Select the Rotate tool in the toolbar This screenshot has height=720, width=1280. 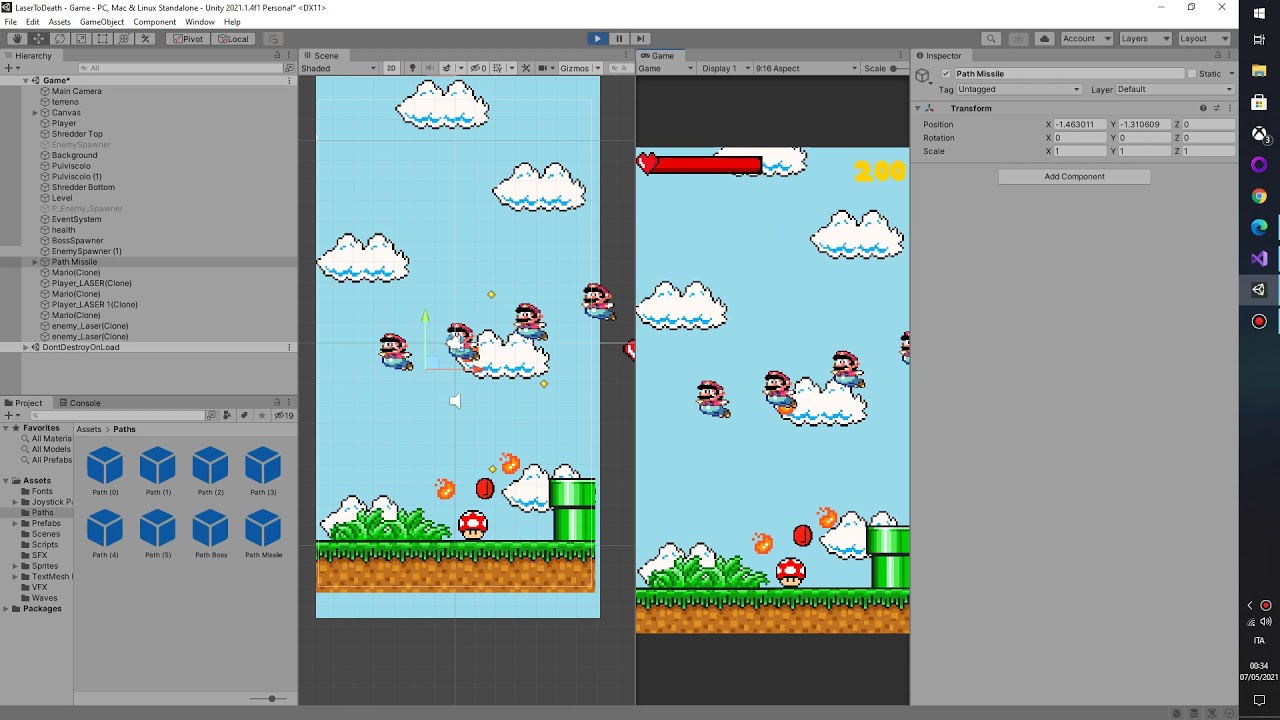point(59,39)
